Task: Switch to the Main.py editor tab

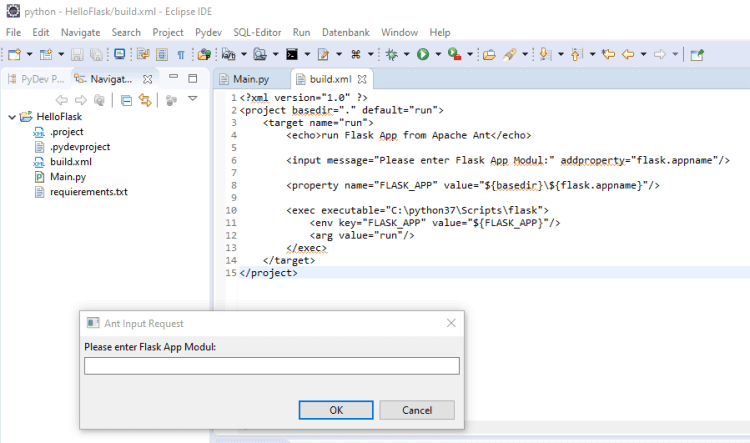Action: 243,78
